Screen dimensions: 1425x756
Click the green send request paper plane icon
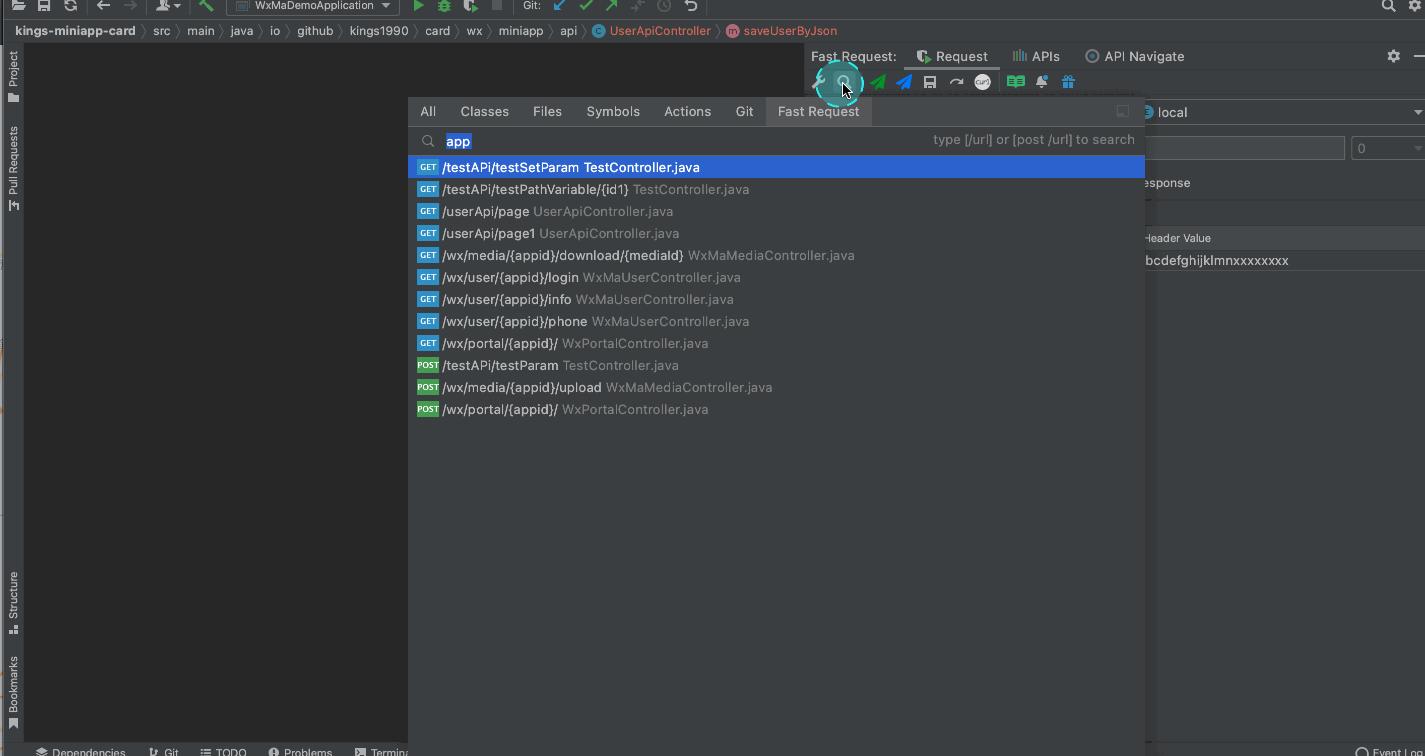click(x=878, y=82)
